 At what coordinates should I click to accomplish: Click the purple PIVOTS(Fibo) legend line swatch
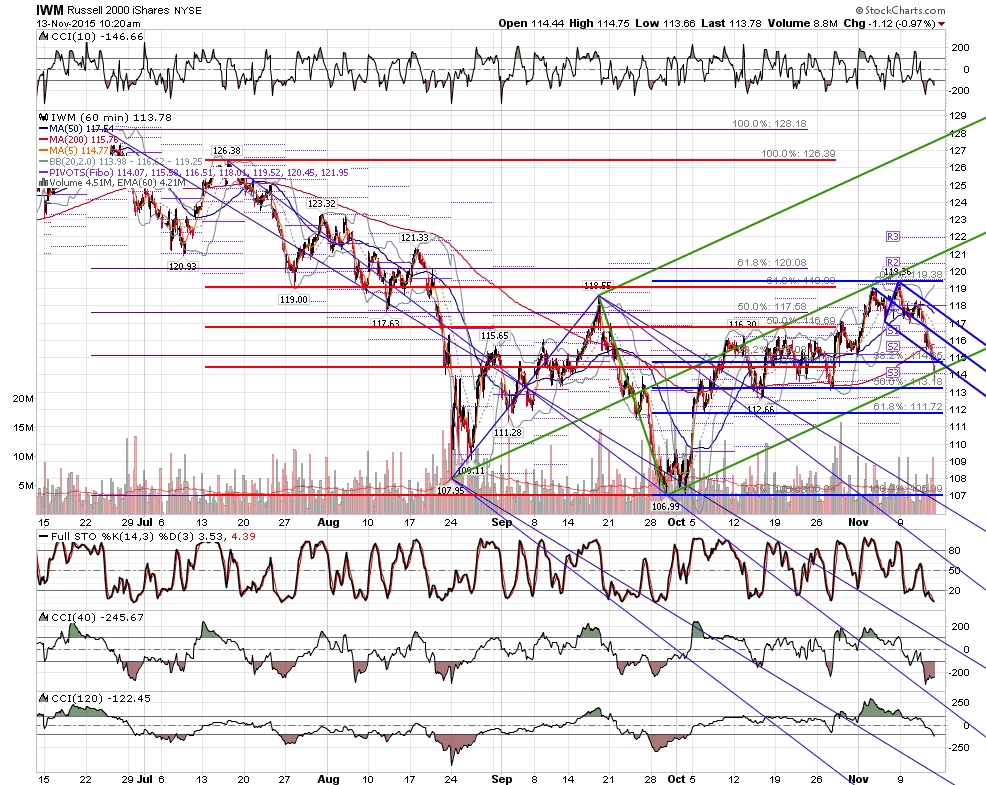[x=43, y=172]
